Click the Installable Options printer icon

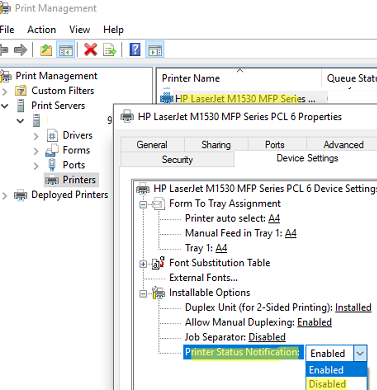159,293
